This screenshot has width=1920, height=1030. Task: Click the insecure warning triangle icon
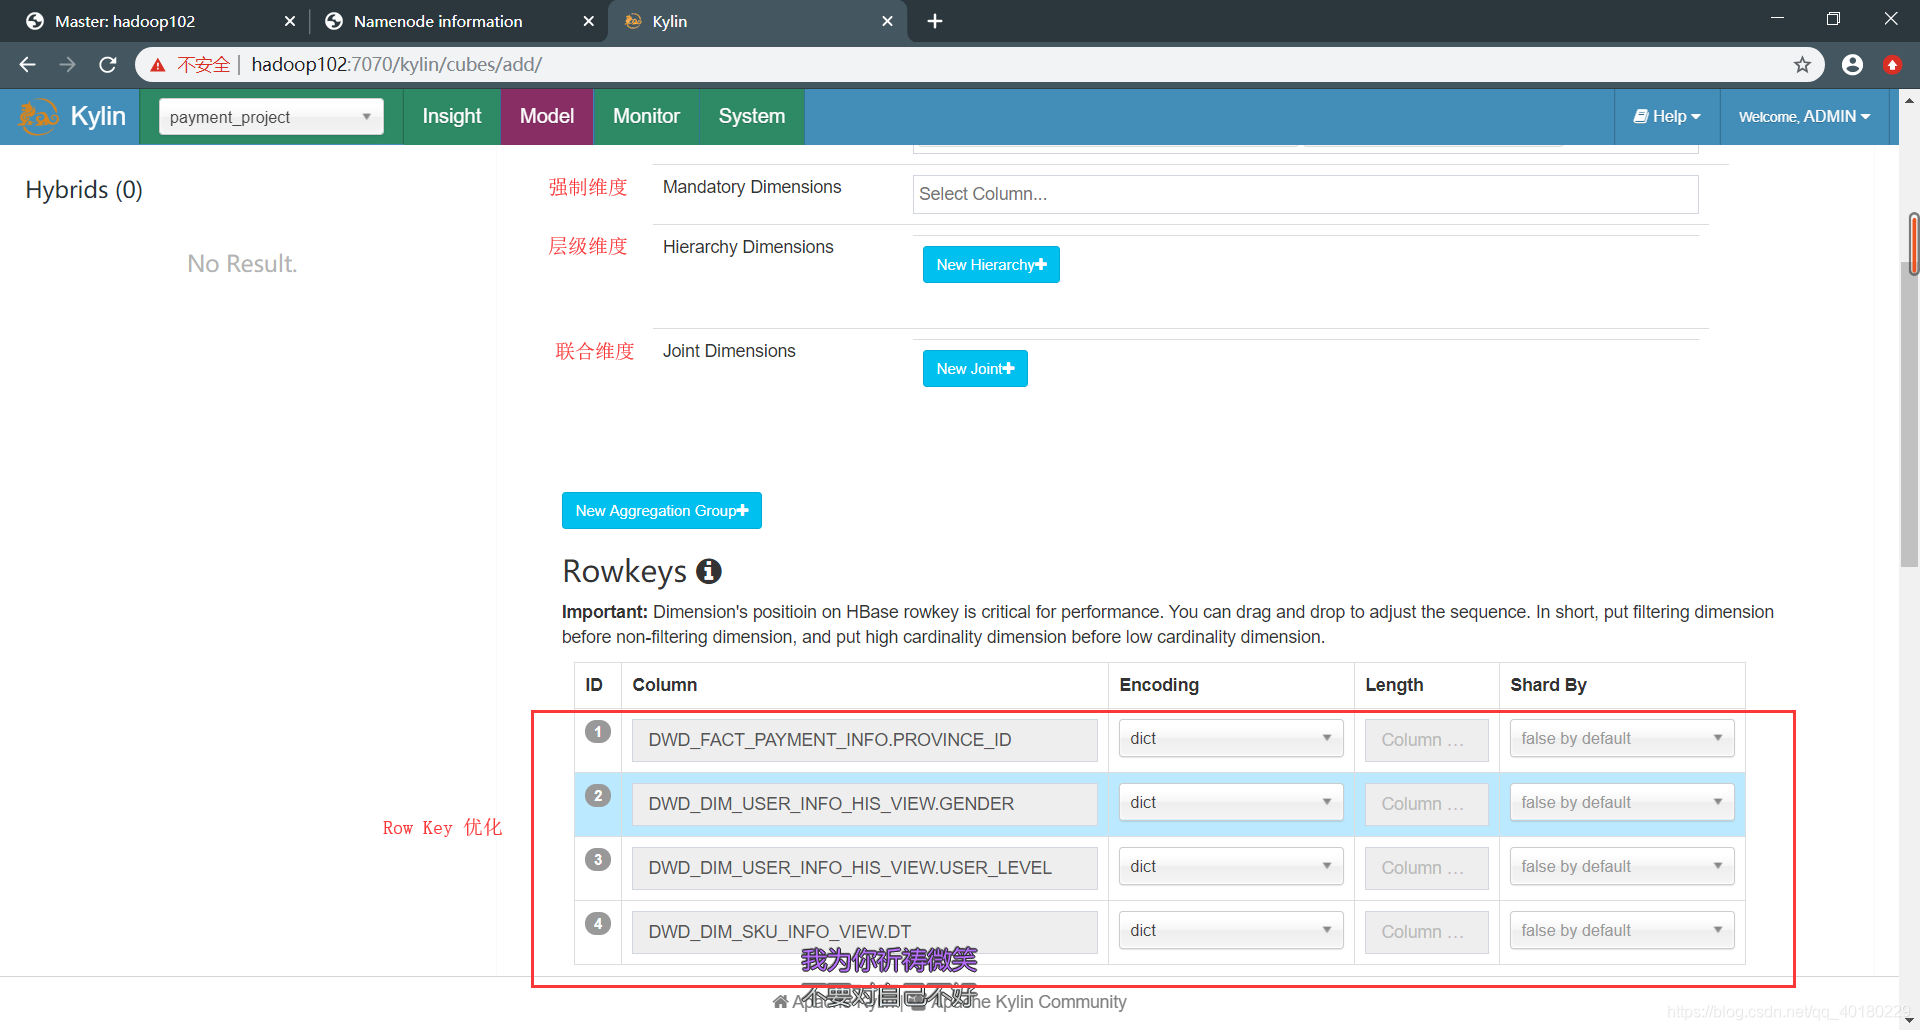pyautogui.click(x=158, y=65)
